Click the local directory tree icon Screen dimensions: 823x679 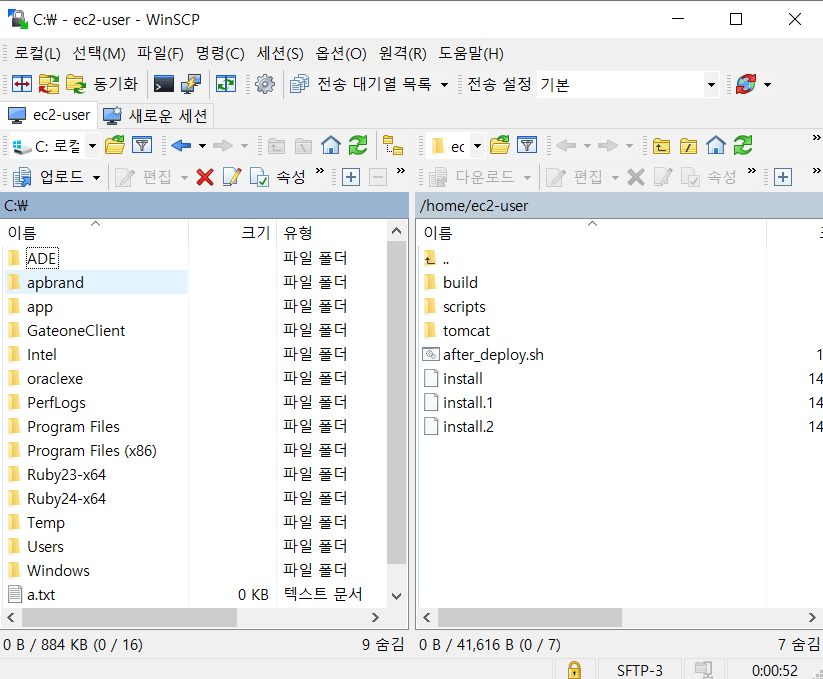coord(393,145)
